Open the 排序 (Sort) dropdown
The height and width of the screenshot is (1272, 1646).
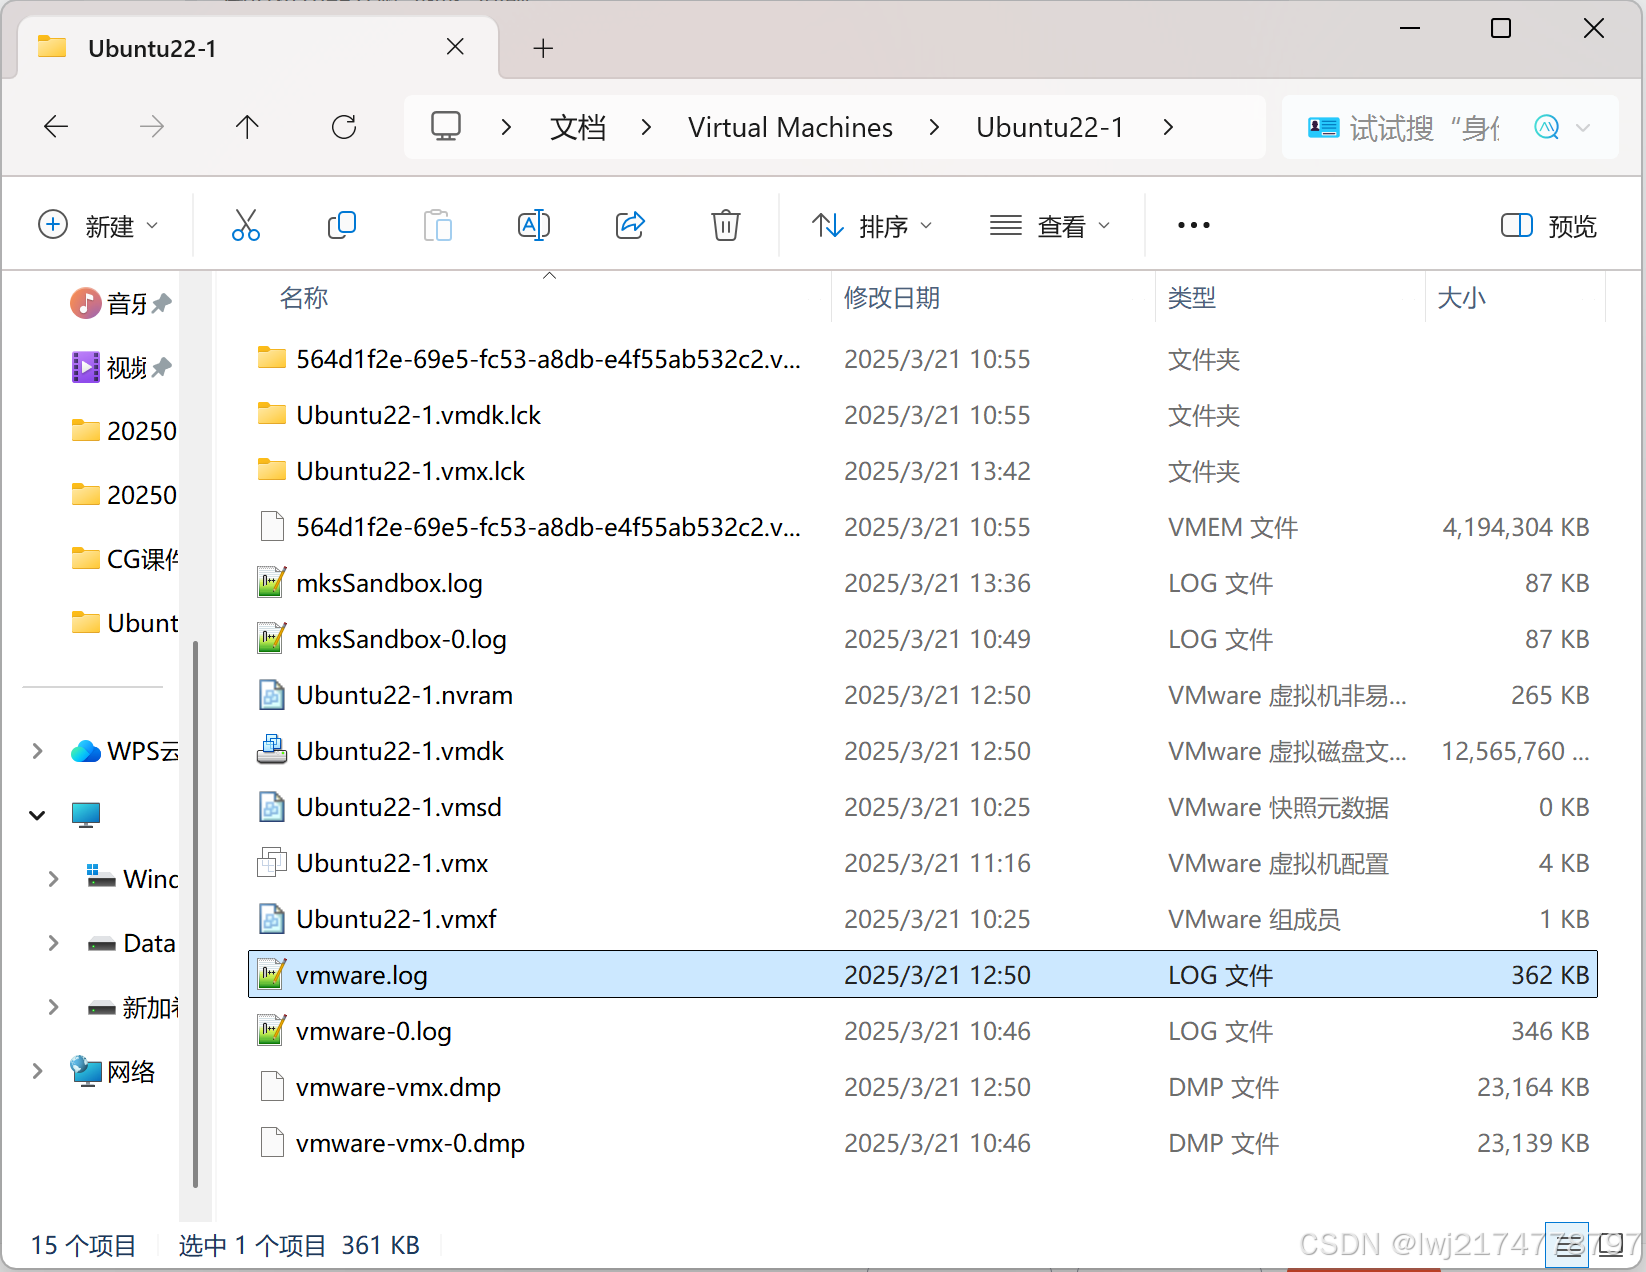click(x=872, y=226)
